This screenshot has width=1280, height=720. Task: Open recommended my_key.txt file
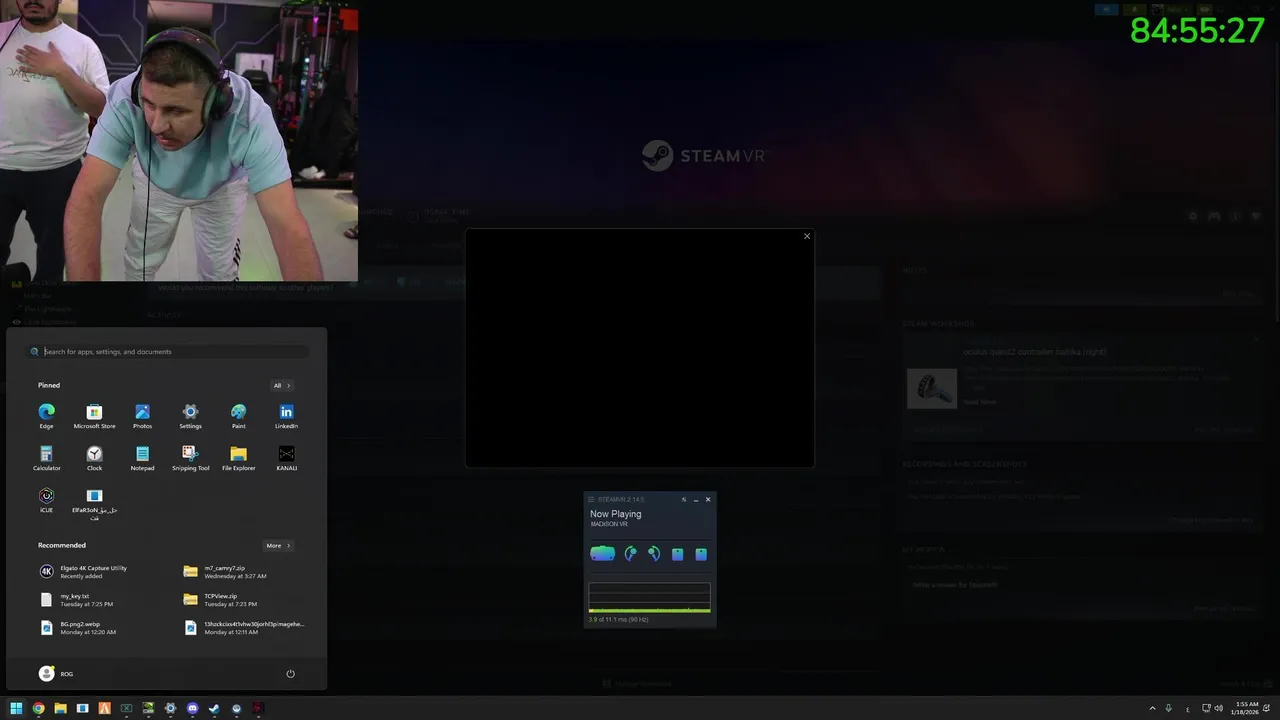click(x=76, y=599)
